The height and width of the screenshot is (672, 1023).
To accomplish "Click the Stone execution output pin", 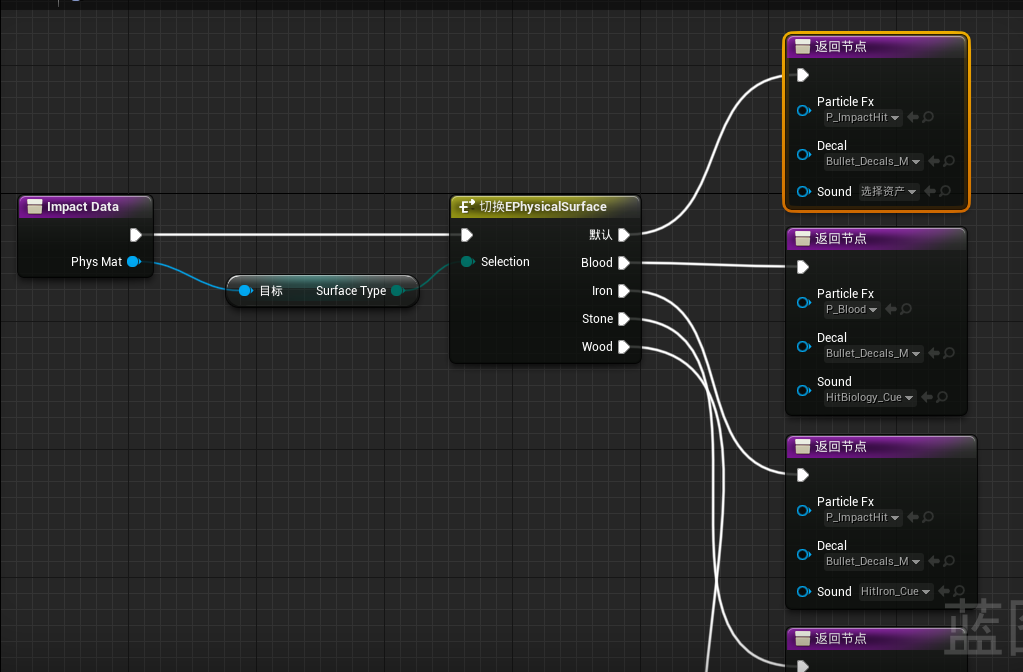I will point(624,318).
